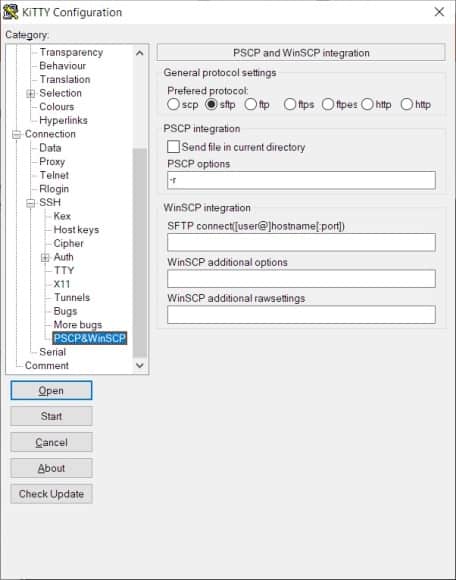
Task: Expand the Auth subcategory
Action: [x=45, y=257]
